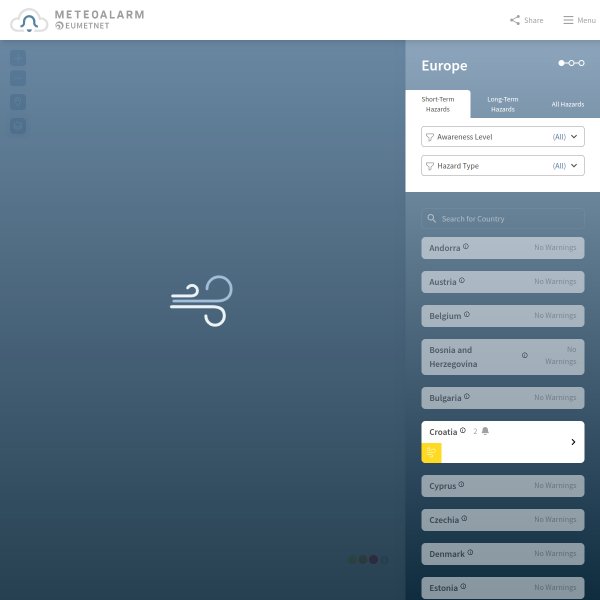The height and width of the screenshot is (600, 600).
Task: Click the middle dark legend dot on map
Action: coord(363,560)
